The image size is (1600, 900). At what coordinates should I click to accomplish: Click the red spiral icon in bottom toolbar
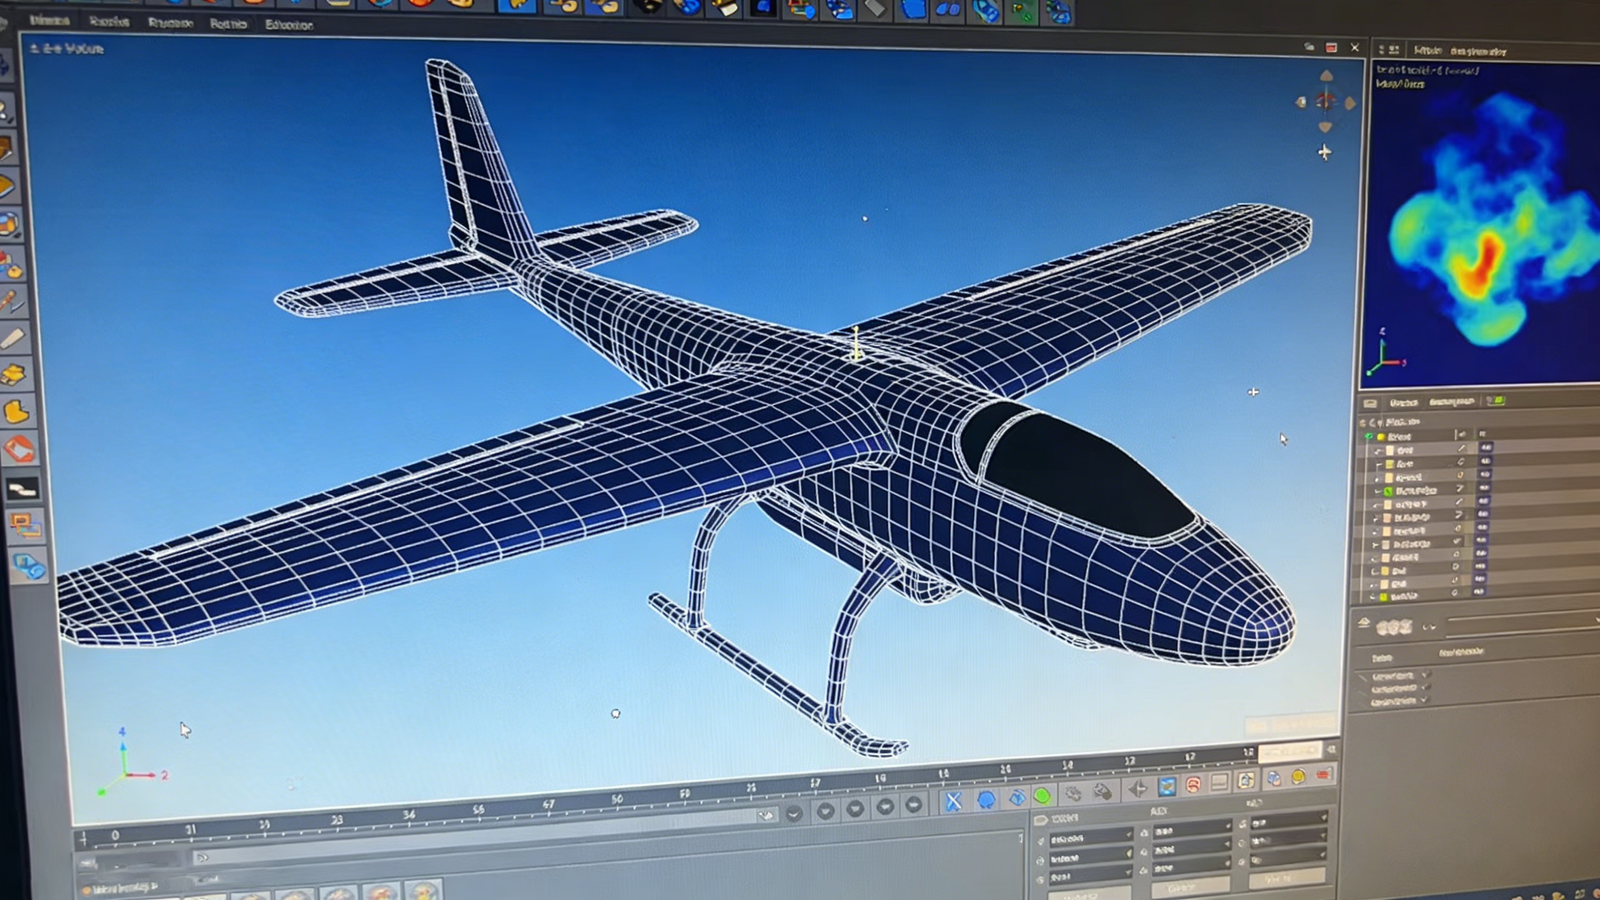coord(1193,786)
